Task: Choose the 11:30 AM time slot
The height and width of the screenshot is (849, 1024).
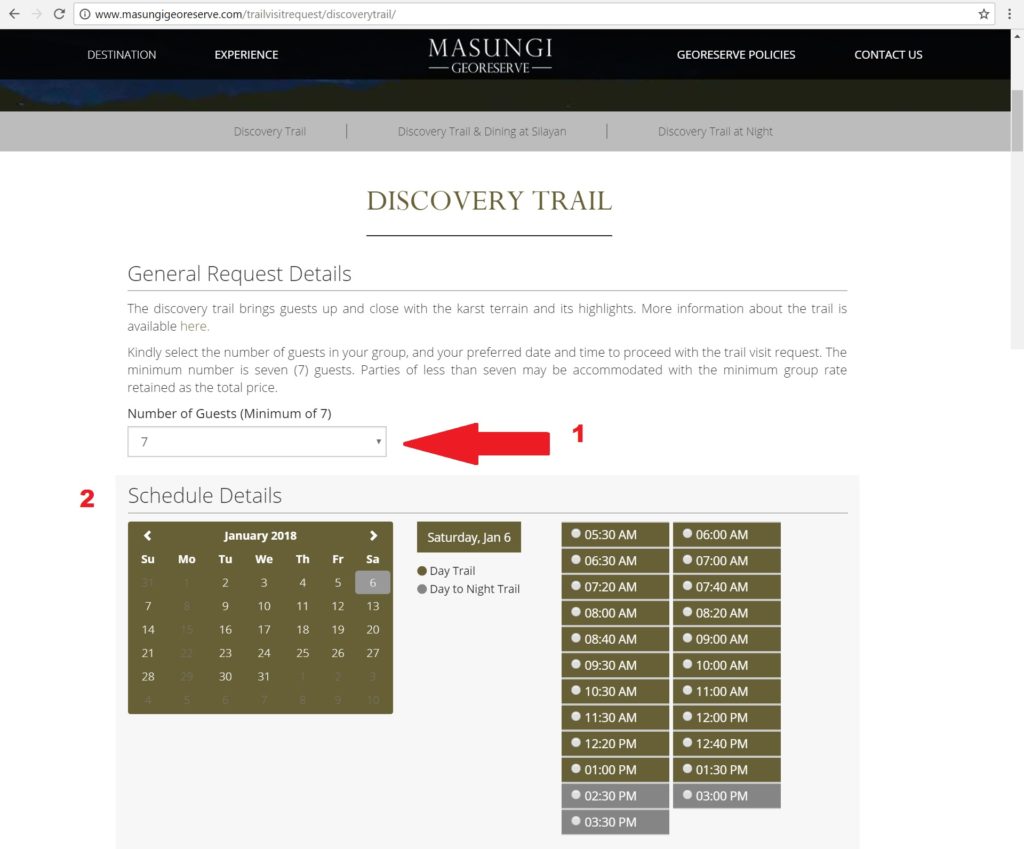Action: click(615, 717)
